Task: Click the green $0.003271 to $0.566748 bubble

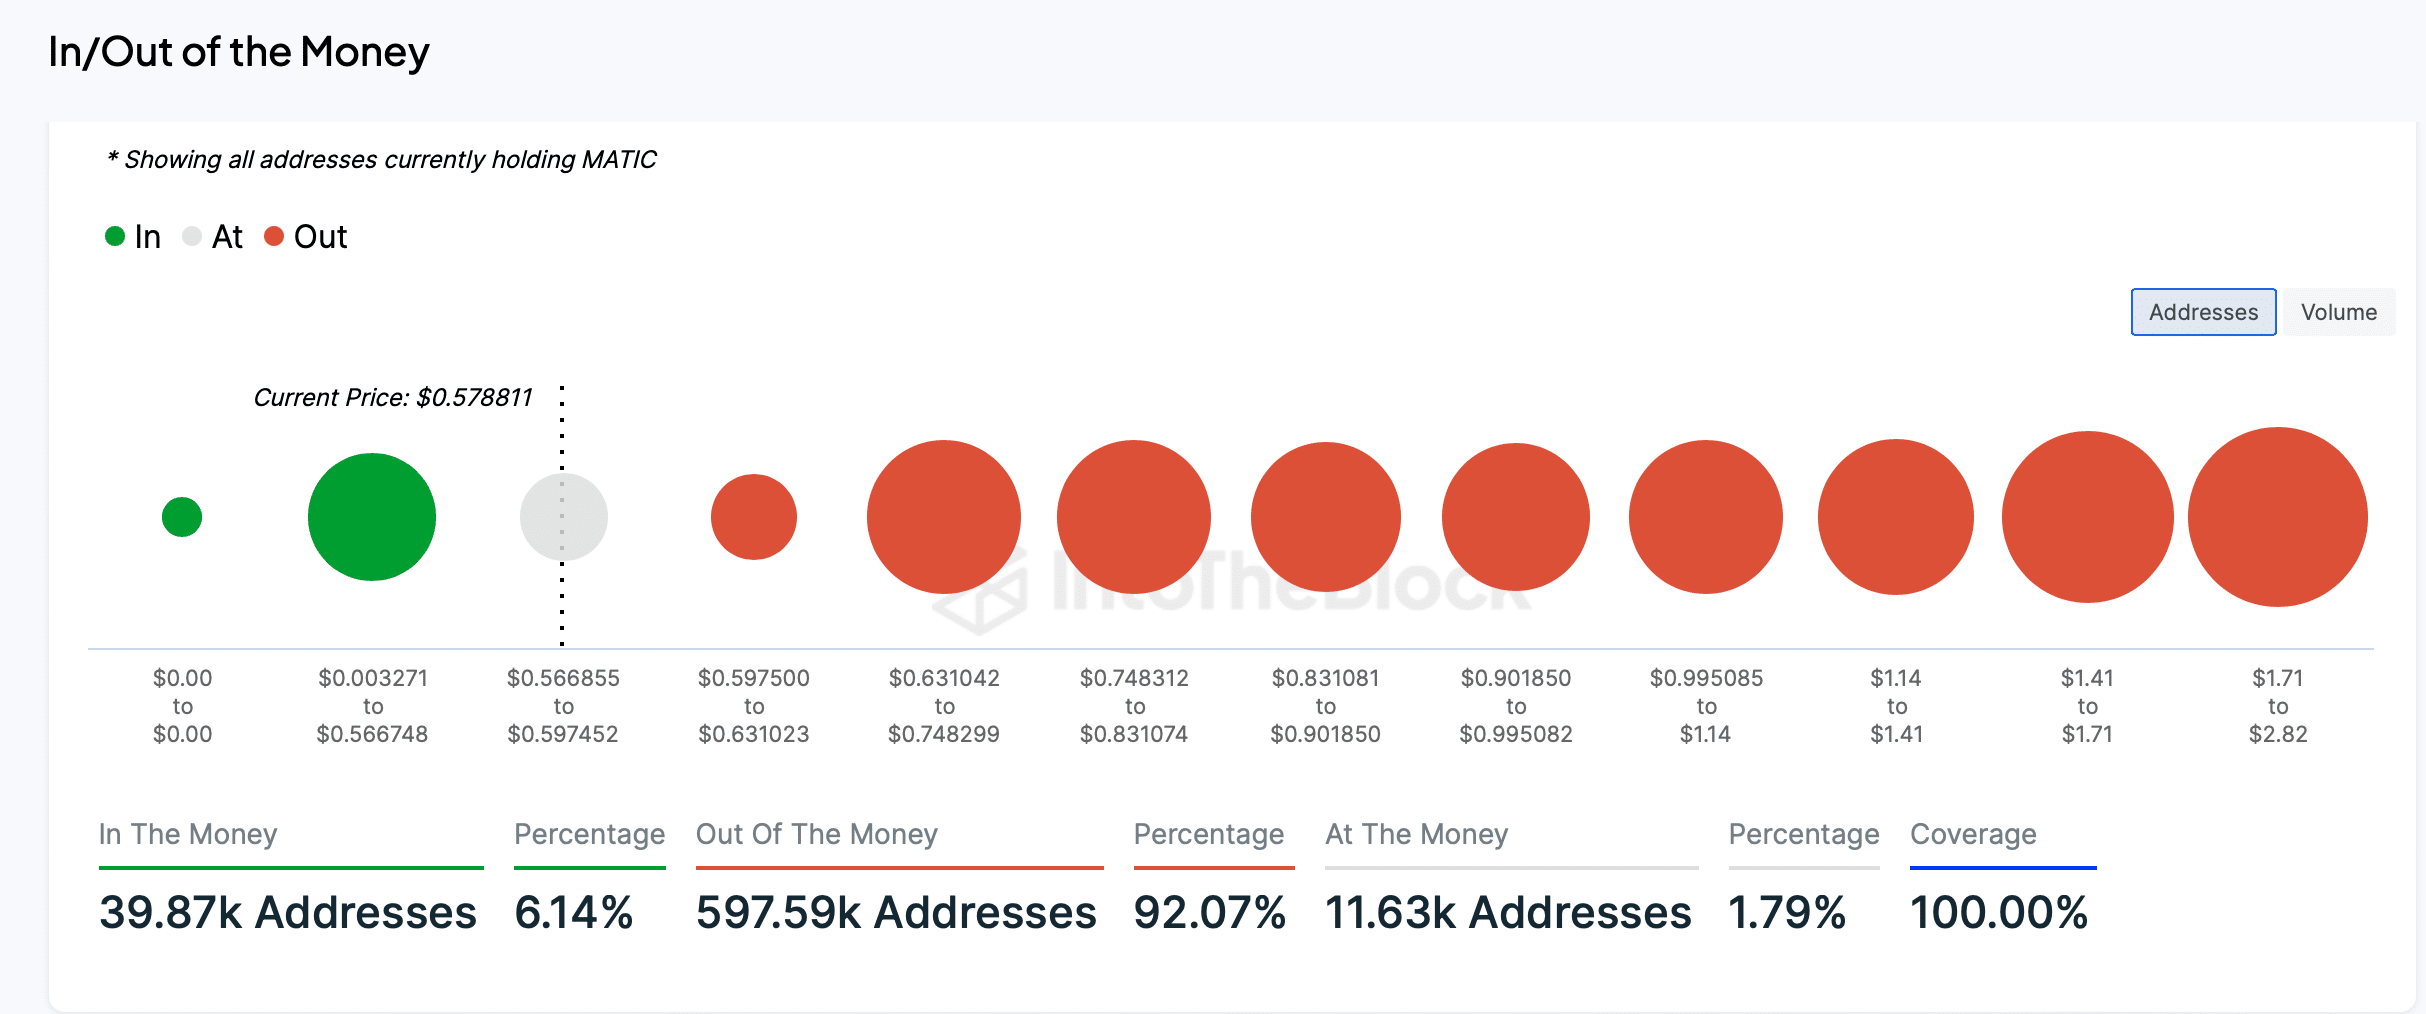Action: point(372,517)
